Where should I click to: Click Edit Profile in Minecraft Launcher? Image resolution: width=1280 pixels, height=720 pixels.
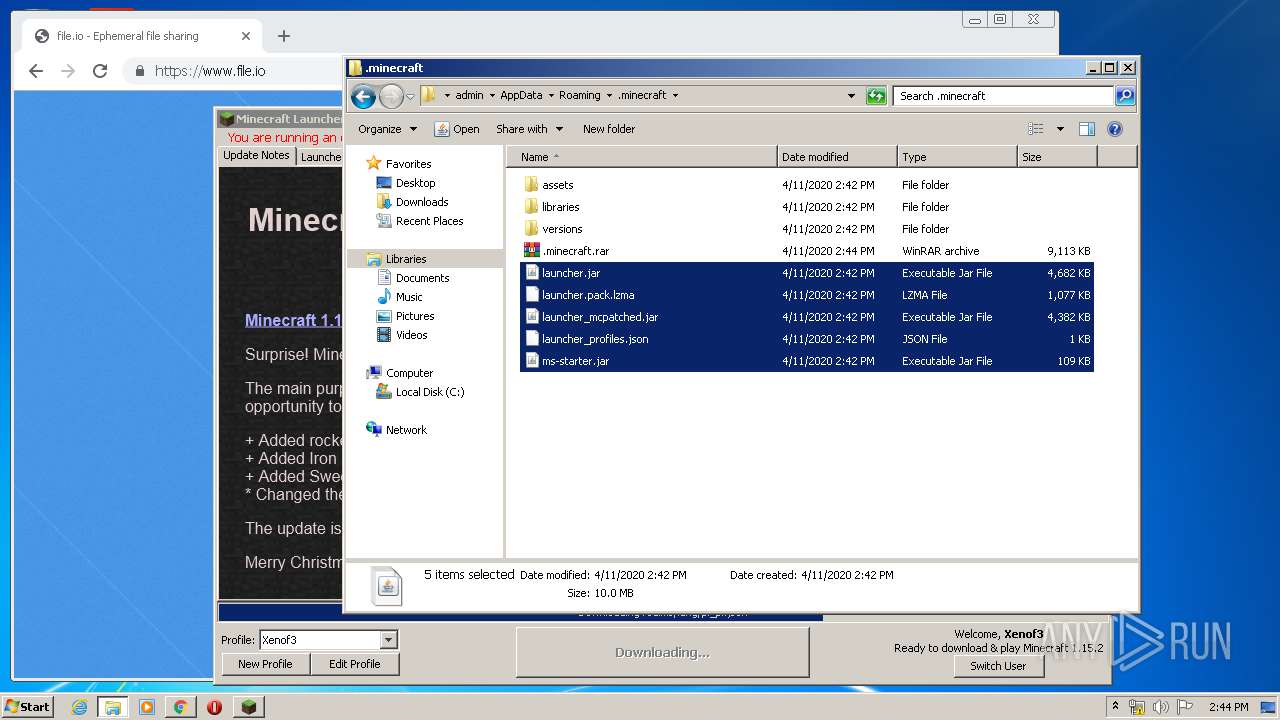(x=355, y=664)
